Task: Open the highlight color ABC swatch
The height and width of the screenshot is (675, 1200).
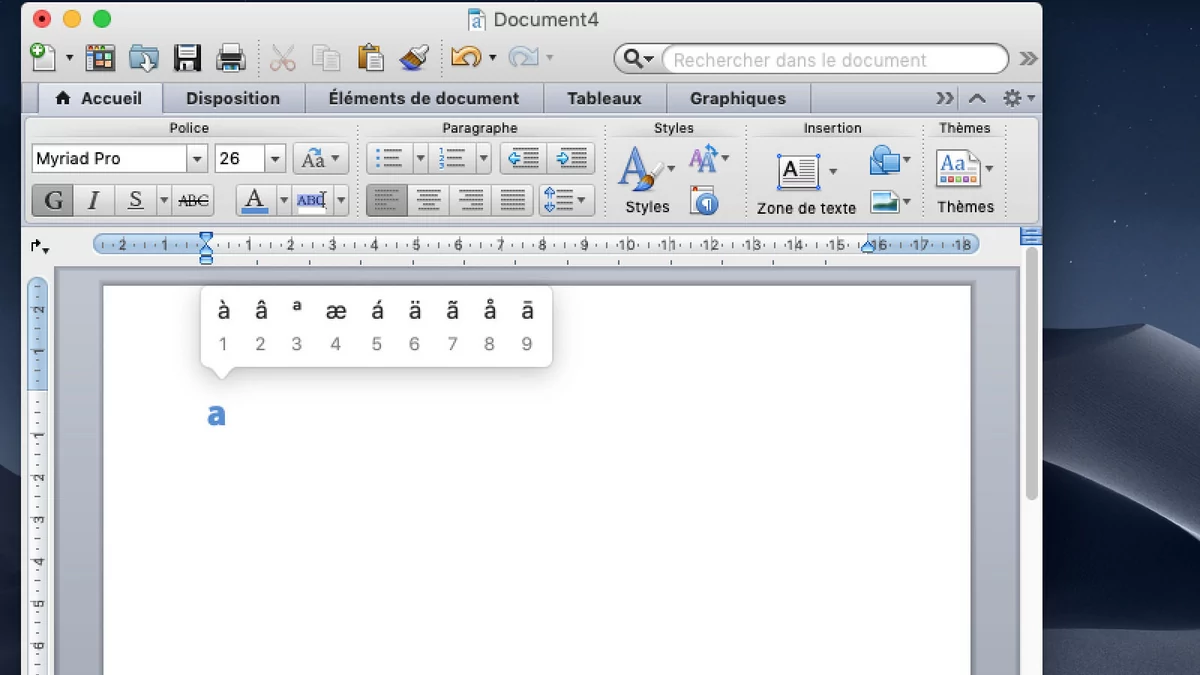Action: point(312,200)
